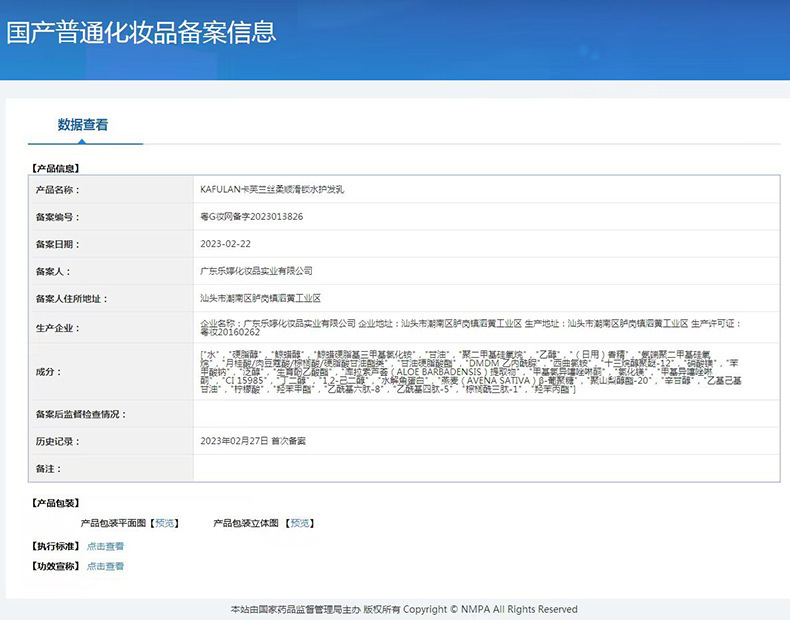Click the NMPA copyright footer text

(404, 609)
